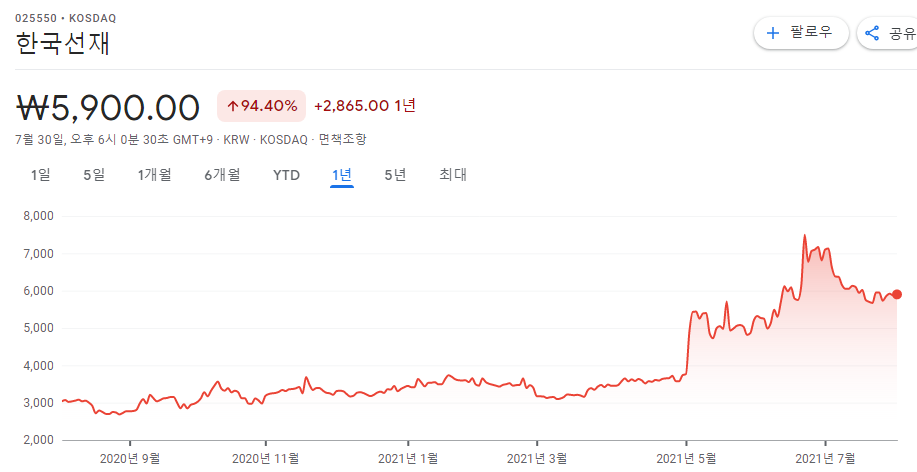
Task: Select the YTD range tab
Action: click(287, 175)
